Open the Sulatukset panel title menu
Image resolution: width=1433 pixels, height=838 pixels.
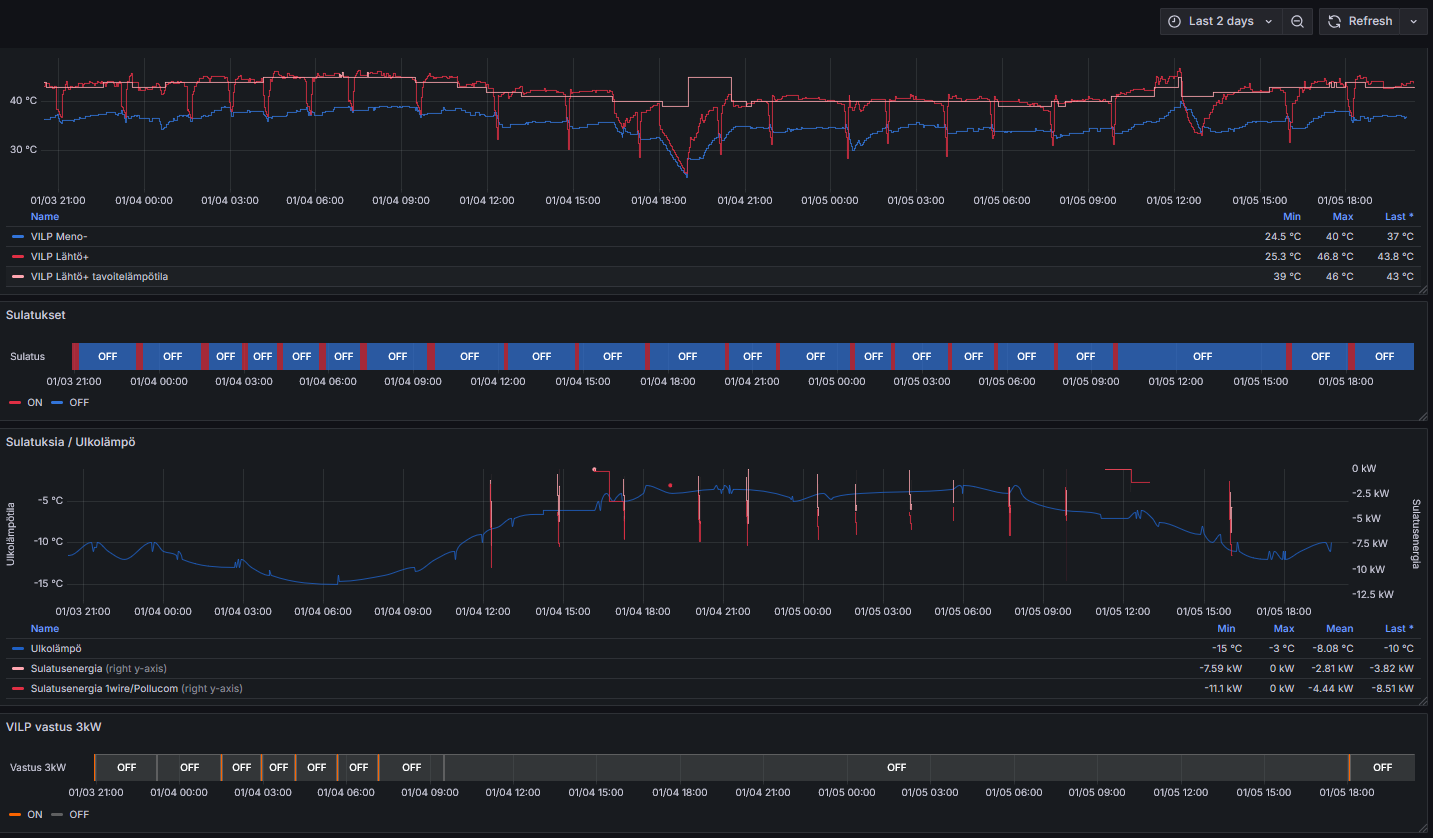(x=36, y=315)
